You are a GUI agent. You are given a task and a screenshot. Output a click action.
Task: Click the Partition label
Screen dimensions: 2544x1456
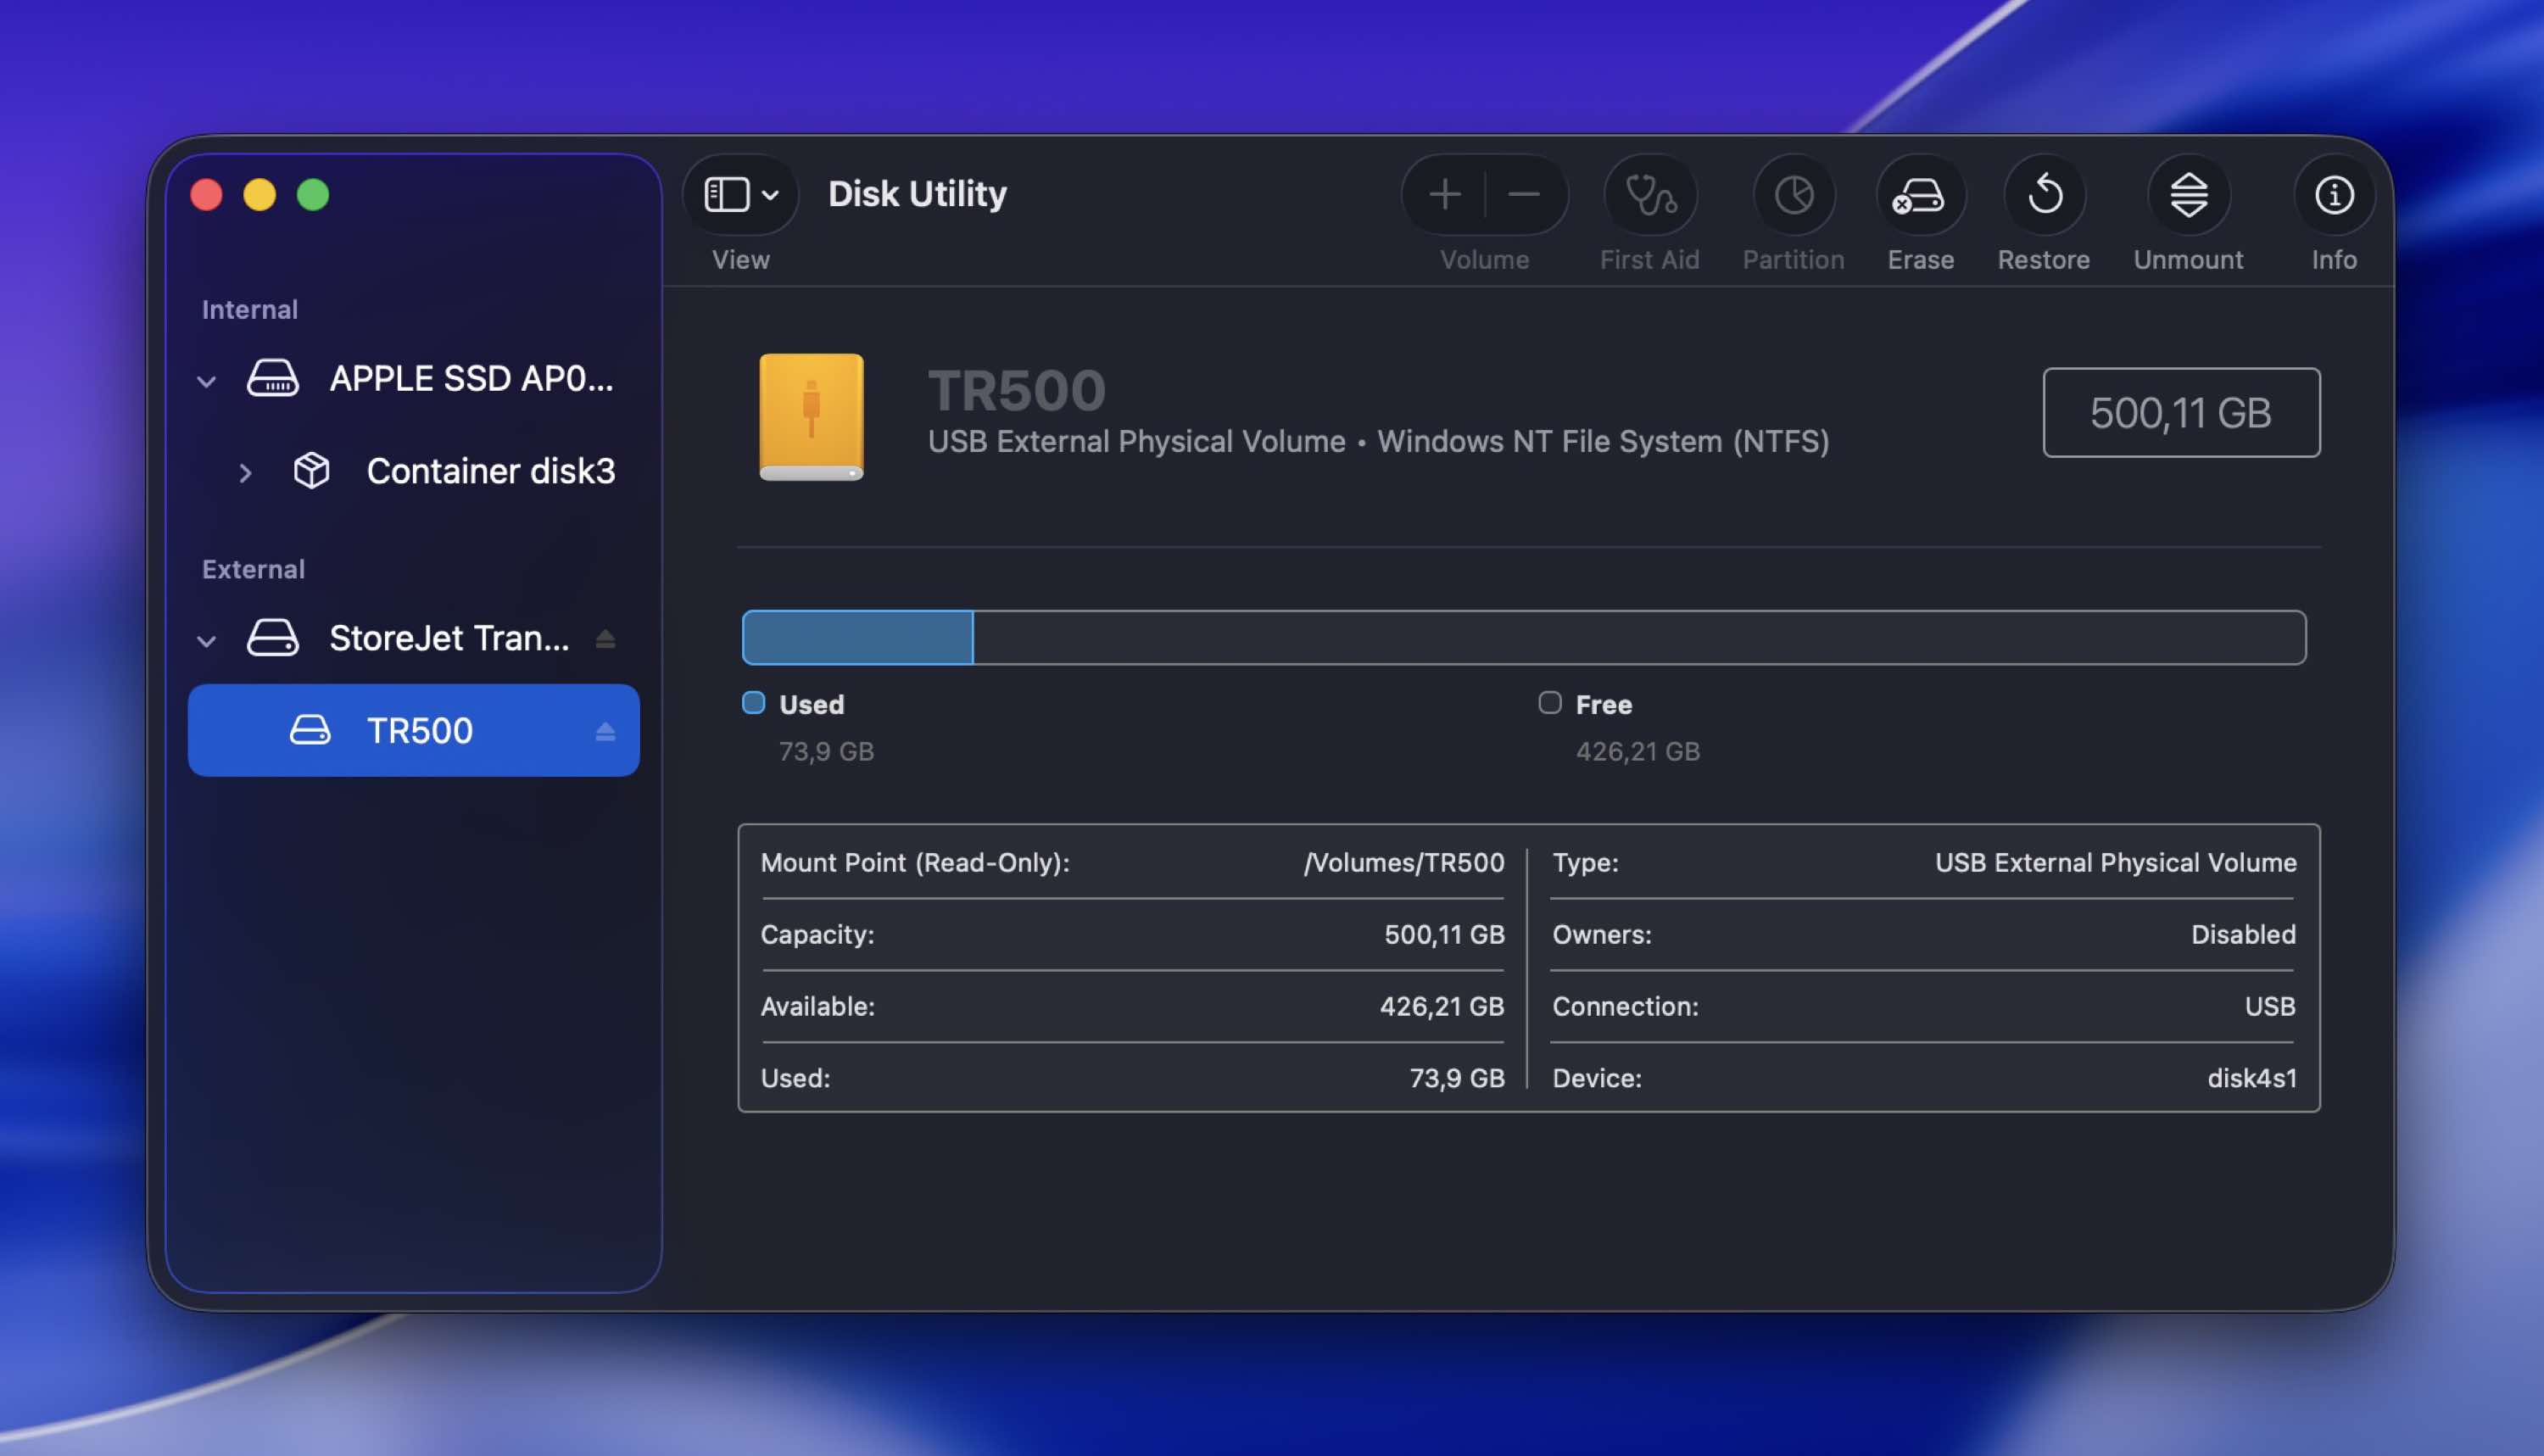click(1793, 259)
